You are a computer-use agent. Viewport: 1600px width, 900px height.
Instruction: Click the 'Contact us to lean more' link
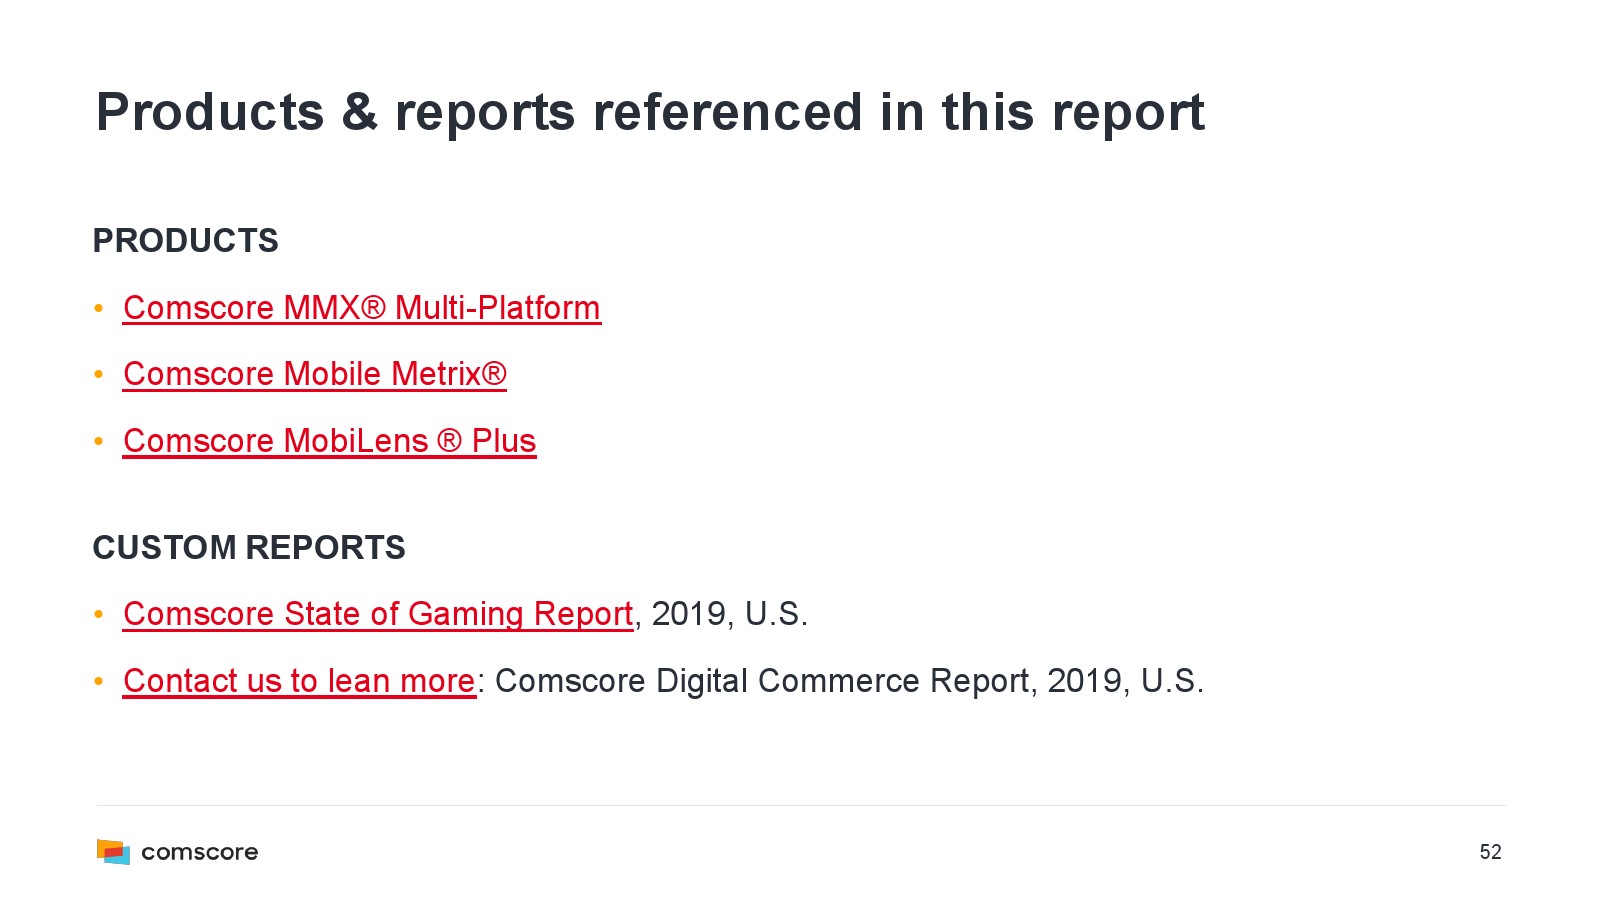(299, 681)
